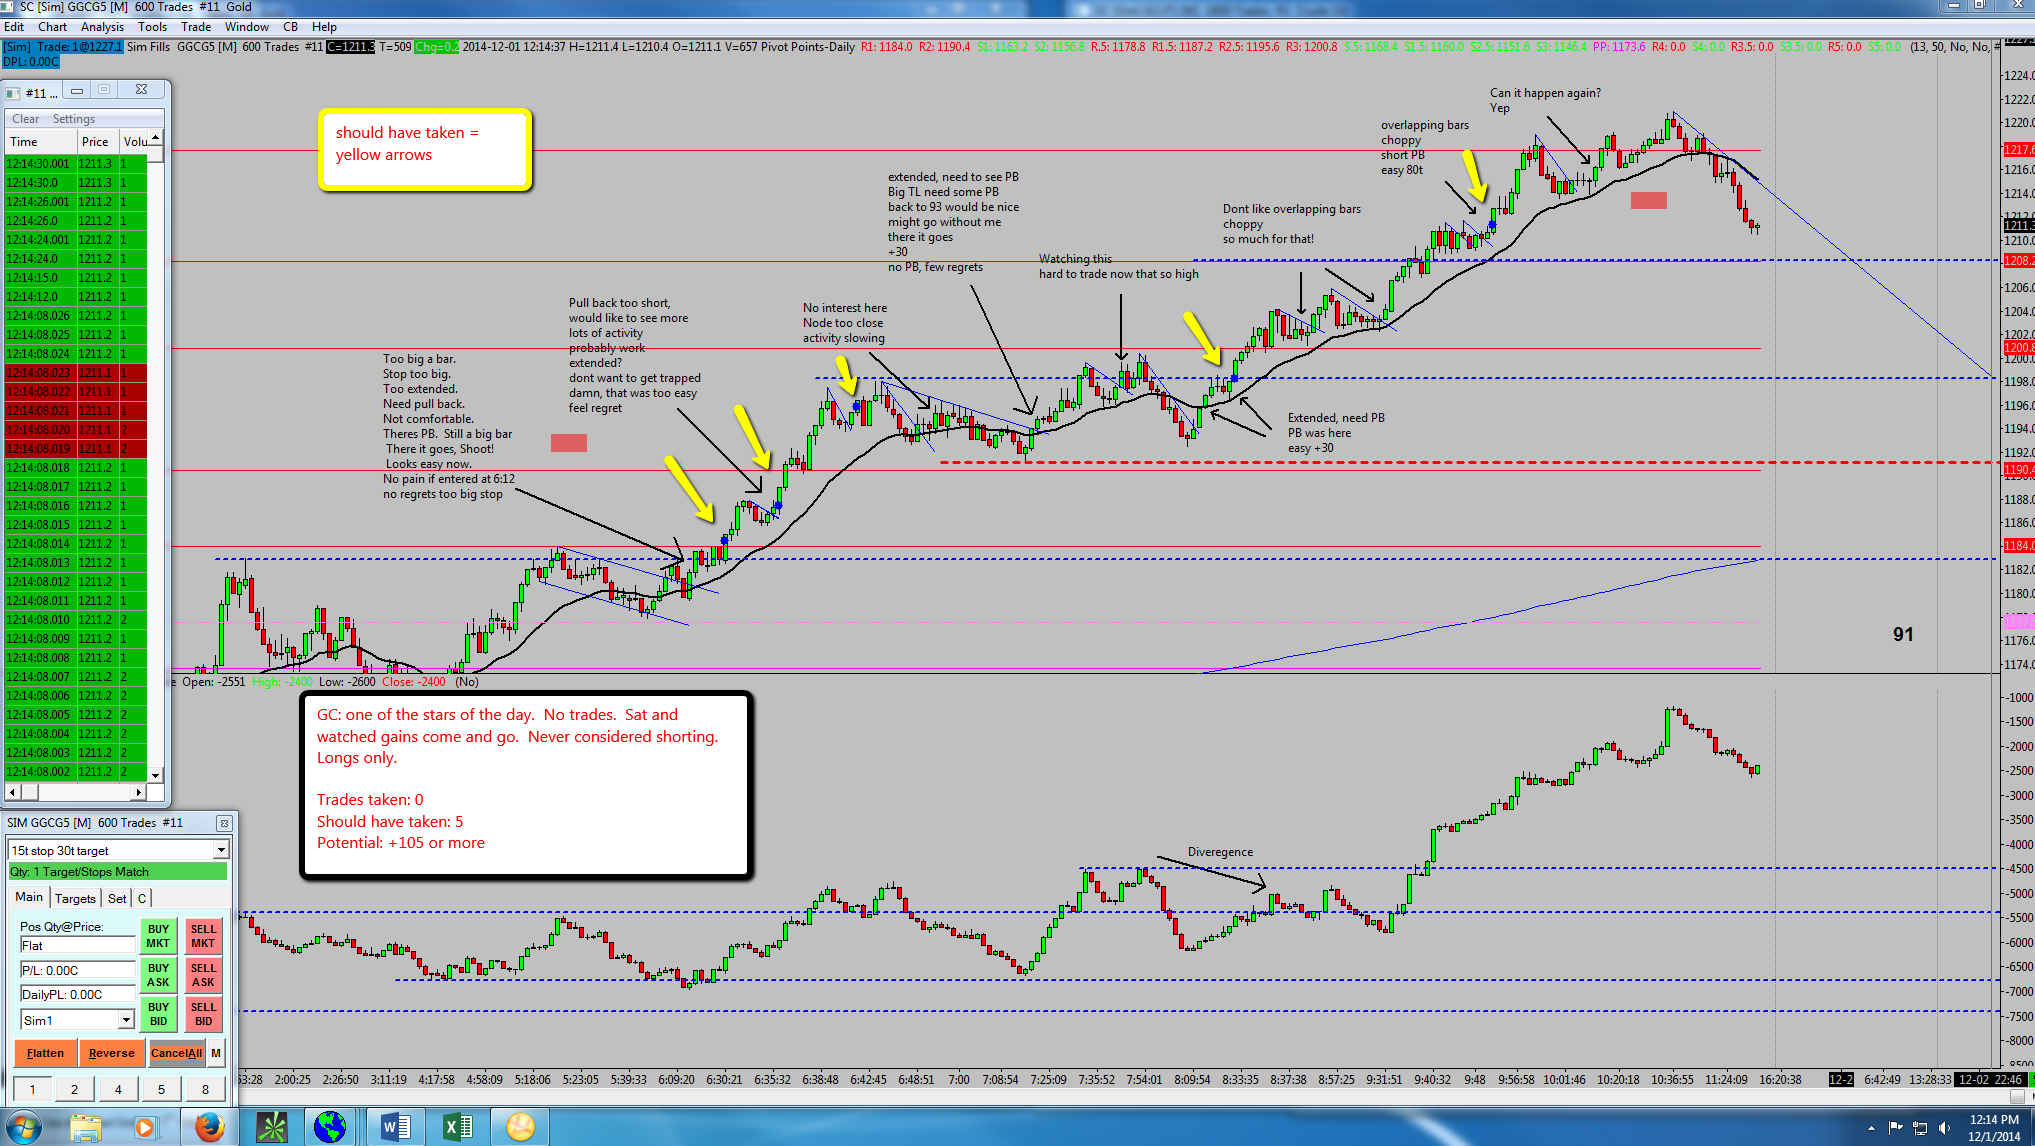Close the #11 Time and Sales window

141,90
